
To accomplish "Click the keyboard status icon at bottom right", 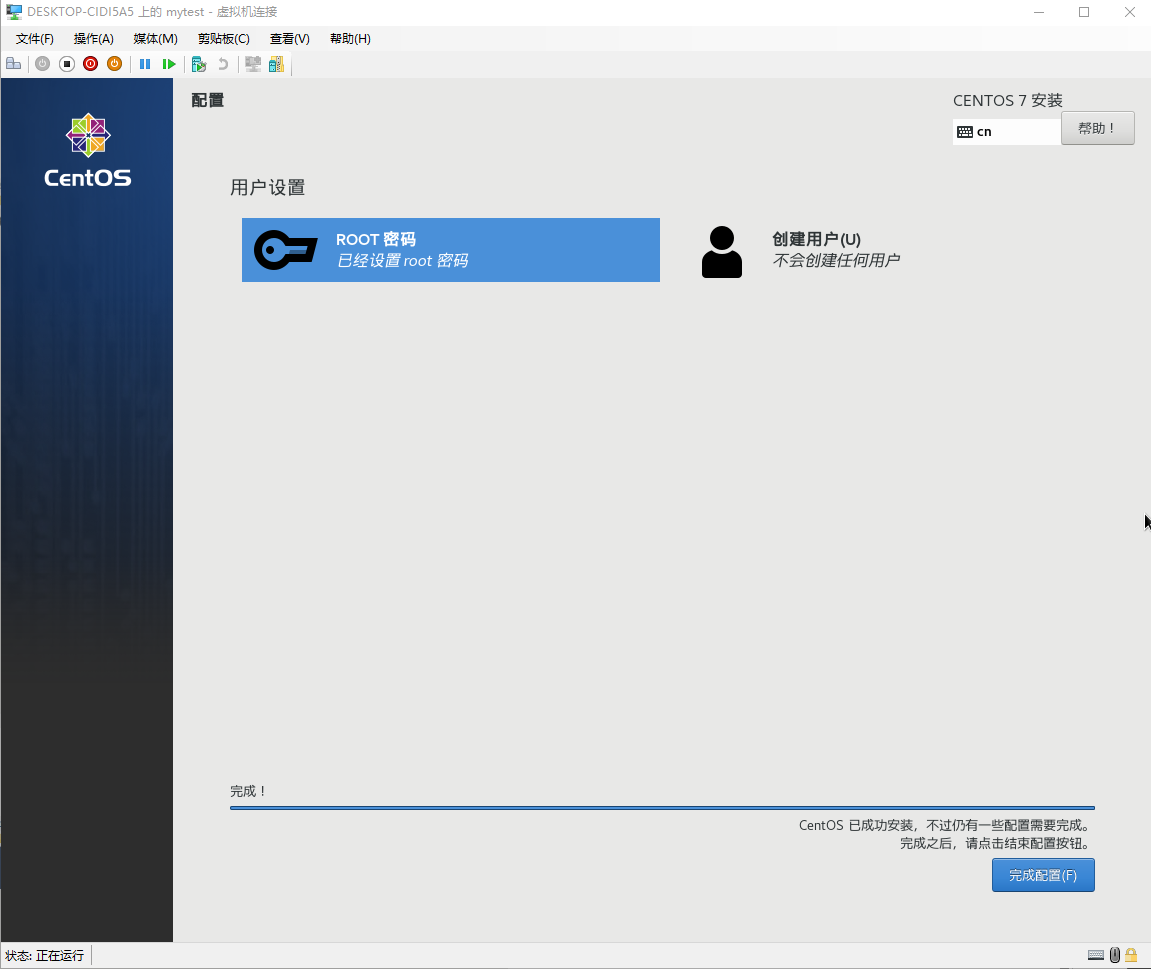I will coord(1096,955).
